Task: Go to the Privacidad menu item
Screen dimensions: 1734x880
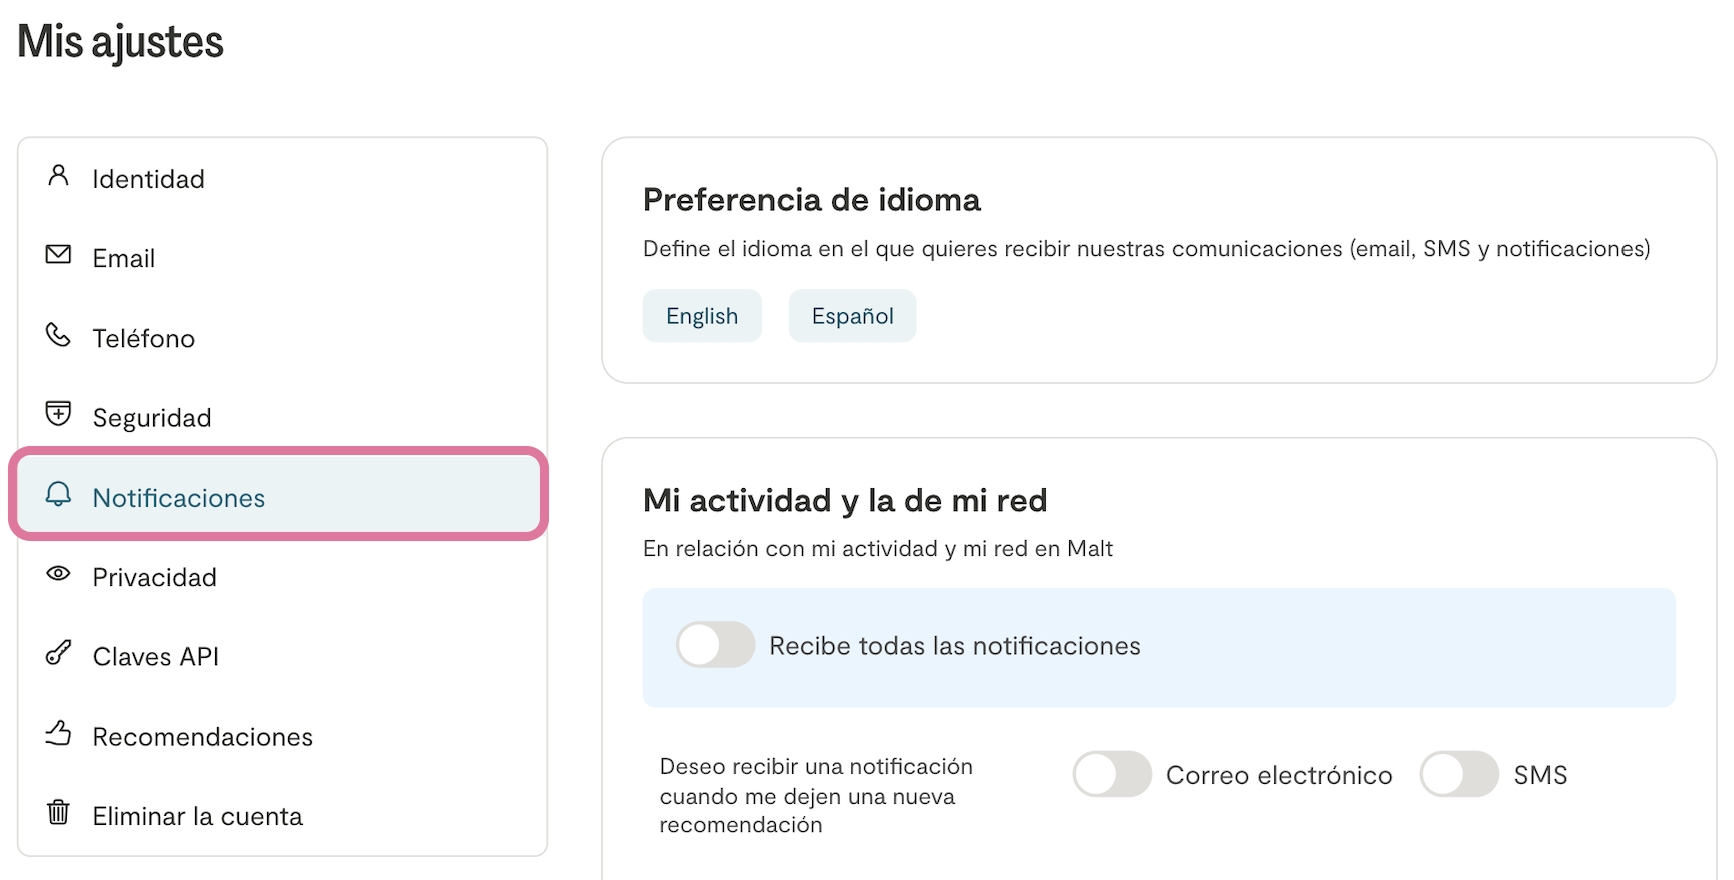Action: (x=155, y=578)
